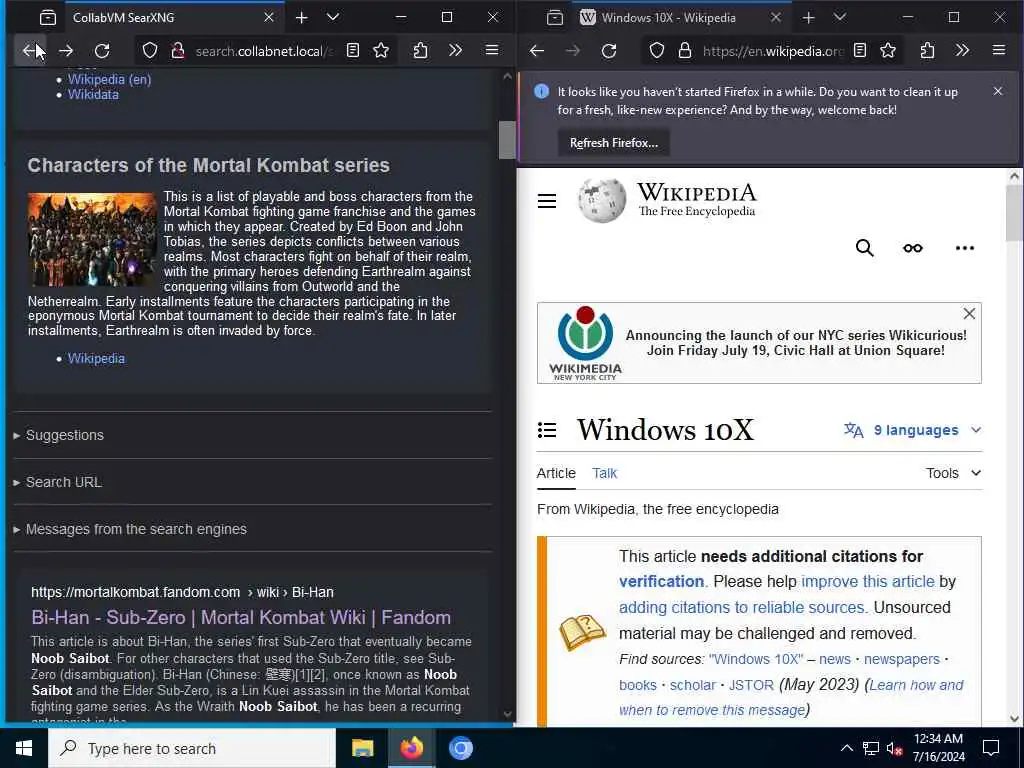Reload the SearXNG page

click(x=102, y=50)
